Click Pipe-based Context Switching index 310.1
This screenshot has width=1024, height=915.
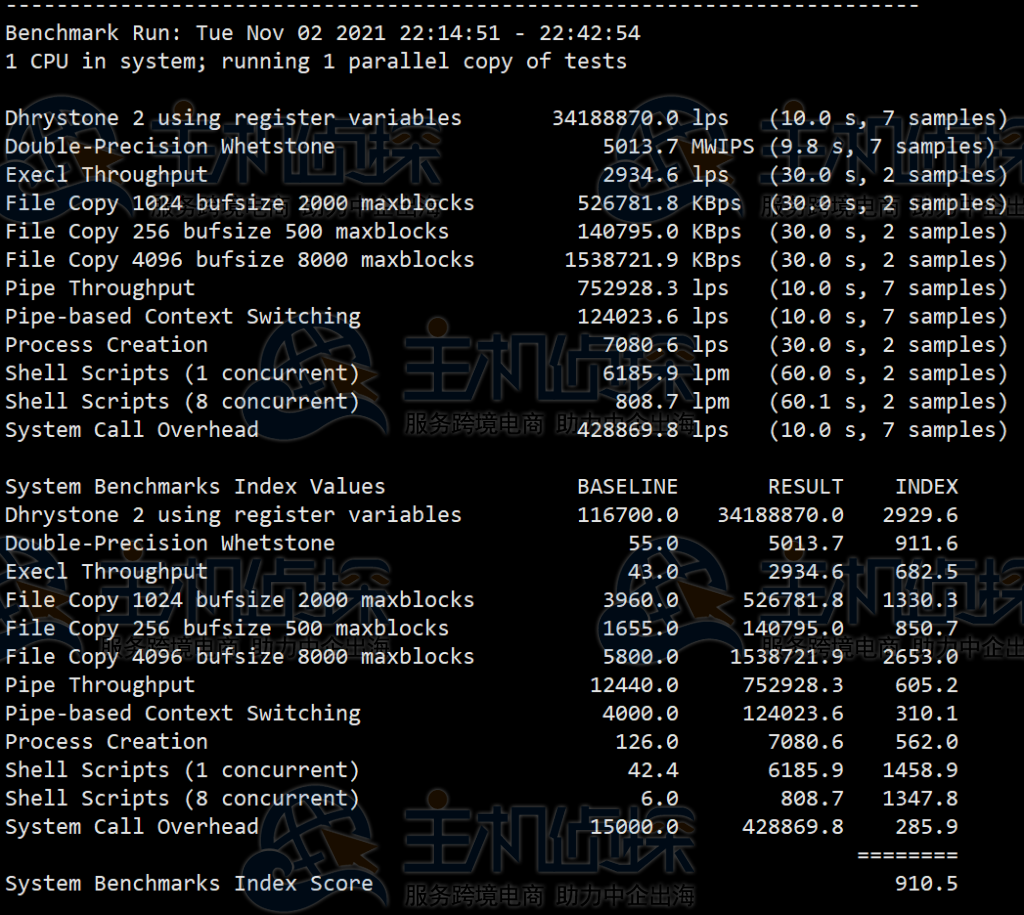click(926, 714)
